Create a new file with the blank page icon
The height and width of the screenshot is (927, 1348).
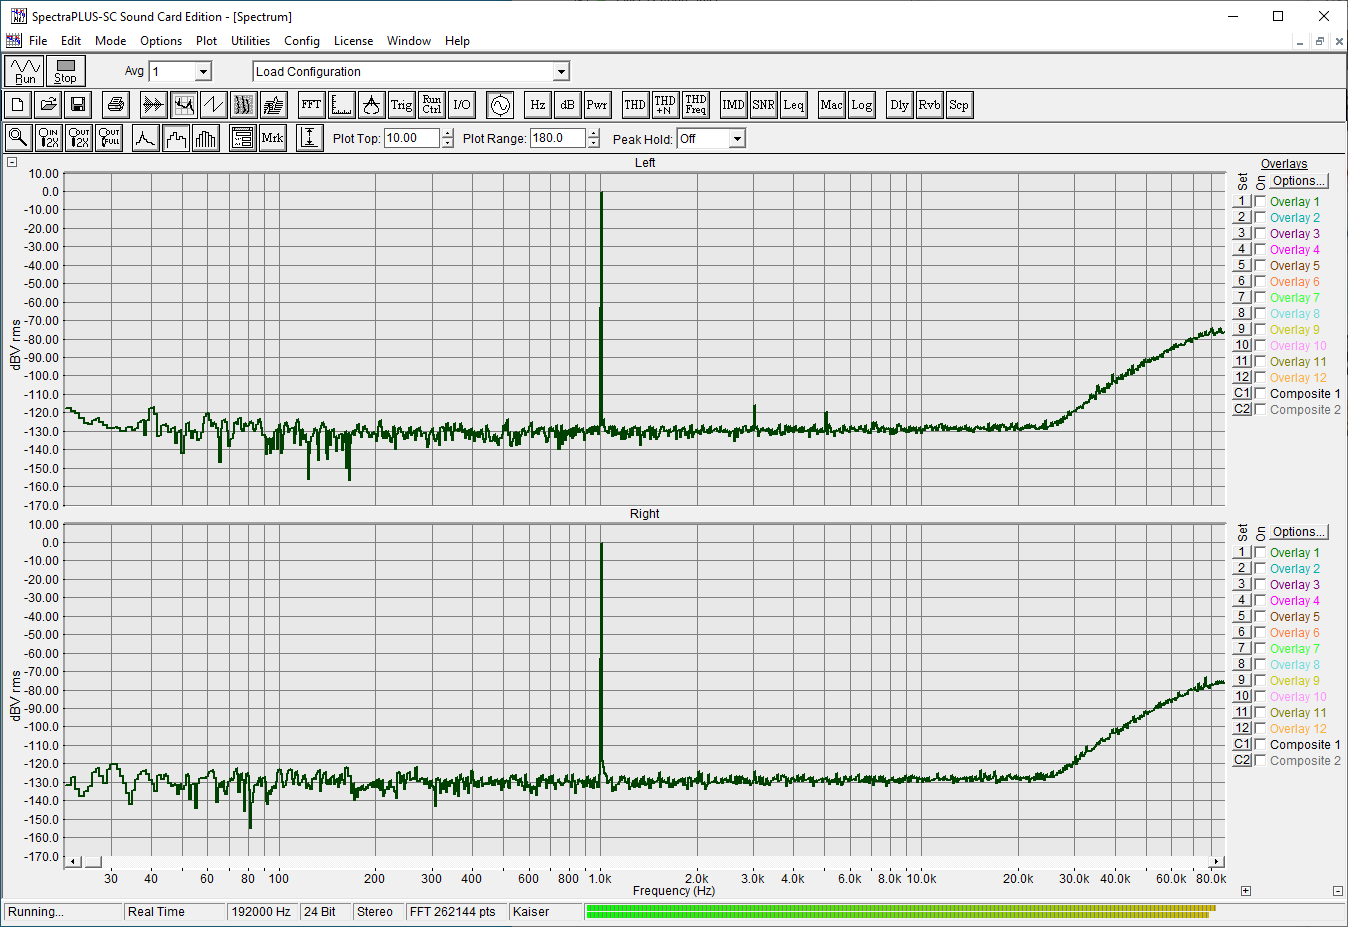click(18, 105)
